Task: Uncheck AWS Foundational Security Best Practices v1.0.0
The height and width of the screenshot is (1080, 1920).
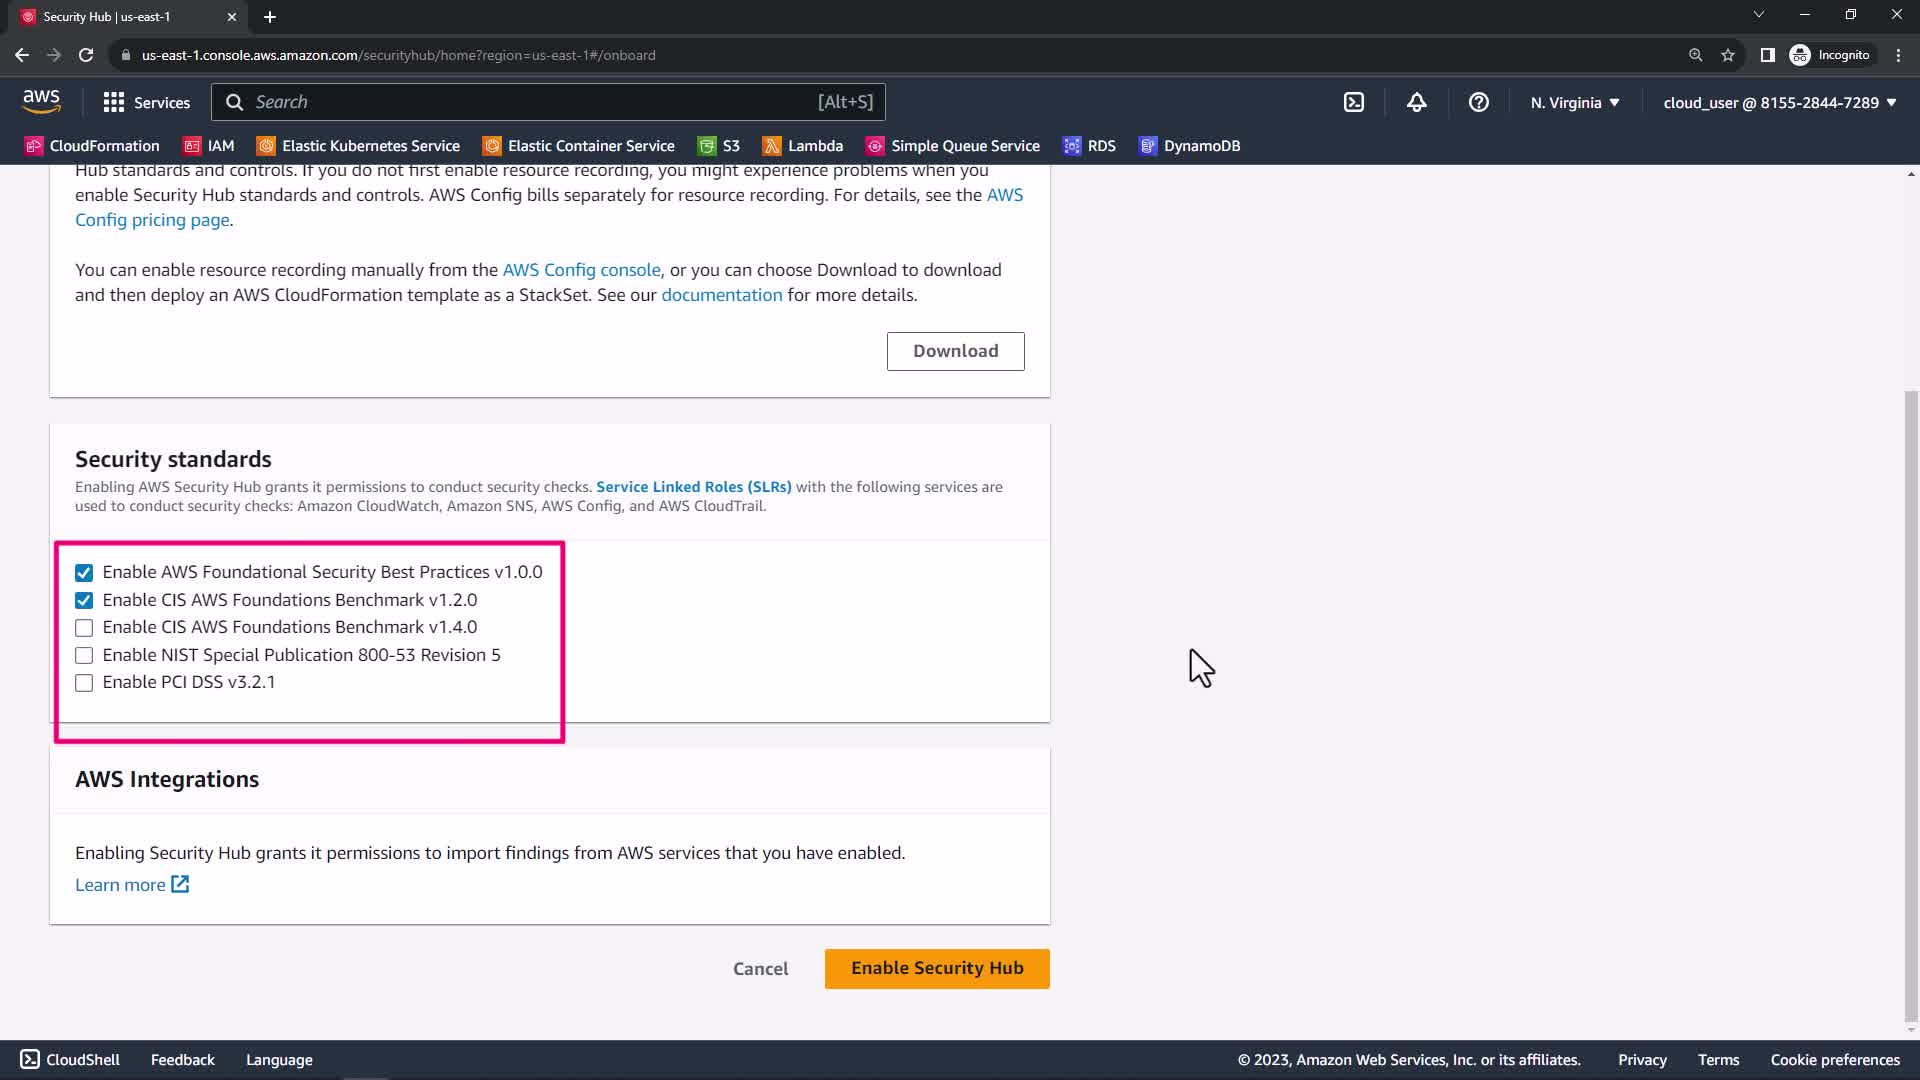Action: click(x=84, y=573)
